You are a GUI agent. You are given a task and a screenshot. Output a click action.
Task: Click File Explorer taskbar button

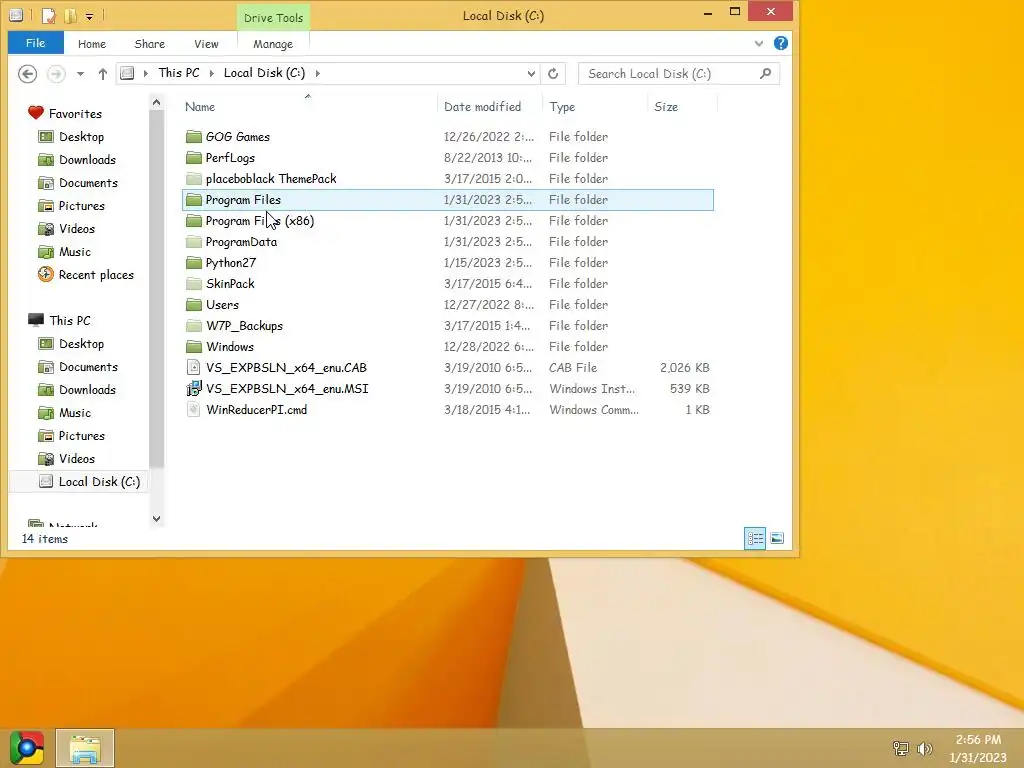coord(85,748)
